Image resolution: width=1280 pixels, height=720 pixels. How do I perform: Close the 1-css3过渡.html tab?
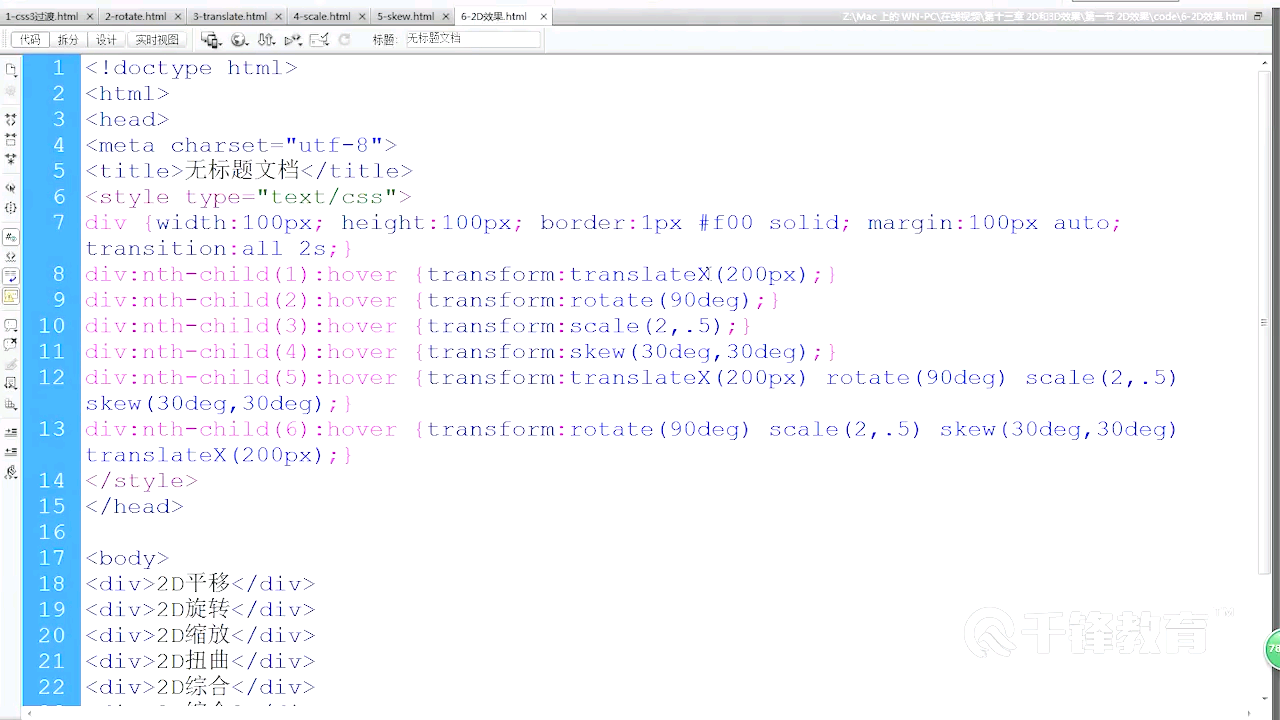coord(89,17)
